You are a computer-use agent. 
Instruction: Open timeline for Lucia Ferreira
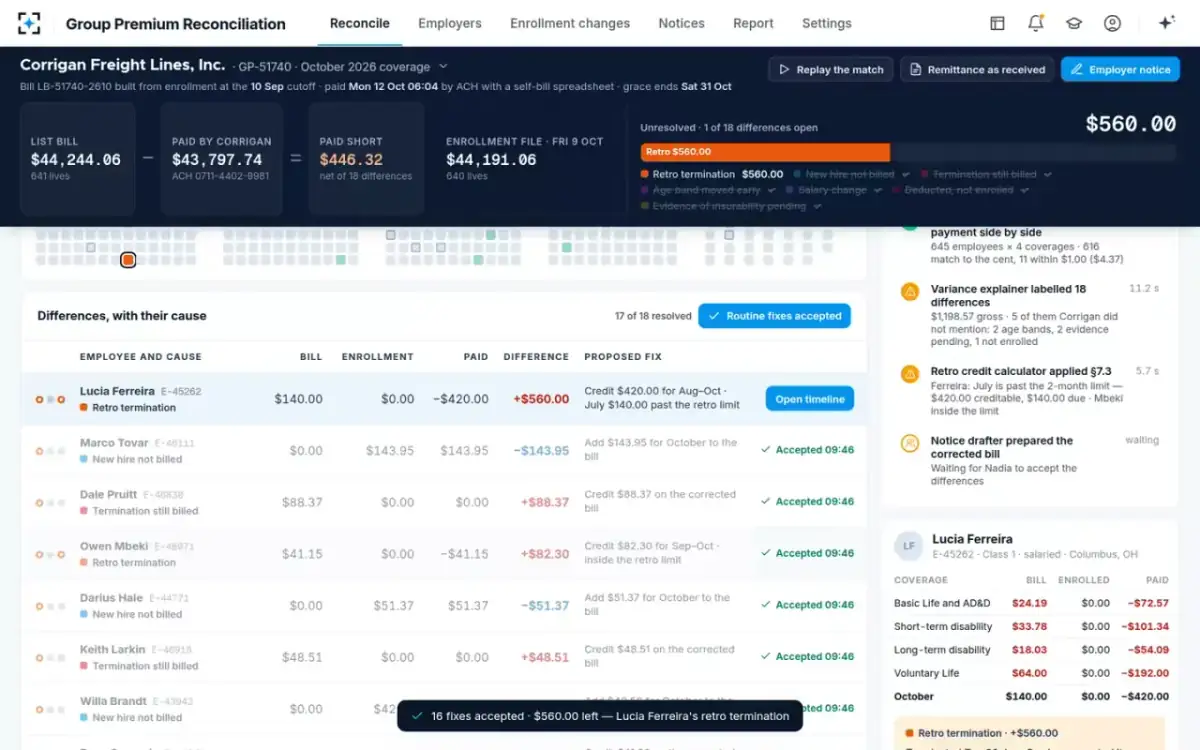pos(810,399)
